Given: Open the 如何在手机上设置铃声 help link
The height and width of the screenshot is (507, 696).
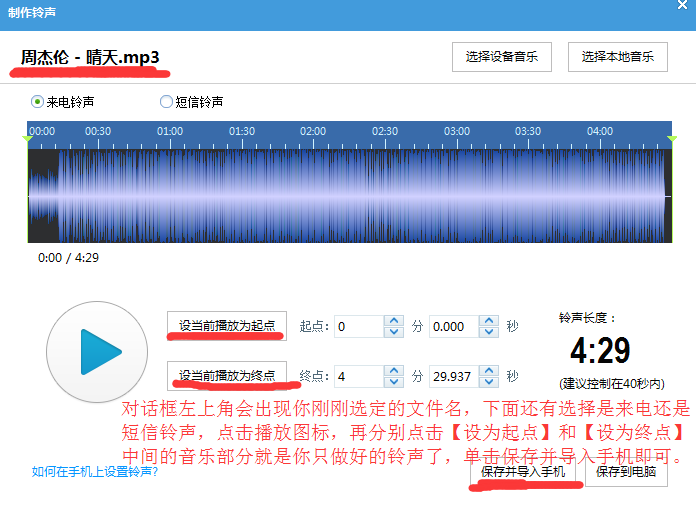Looking at the screenshot, I should click(x=95, y=471).
